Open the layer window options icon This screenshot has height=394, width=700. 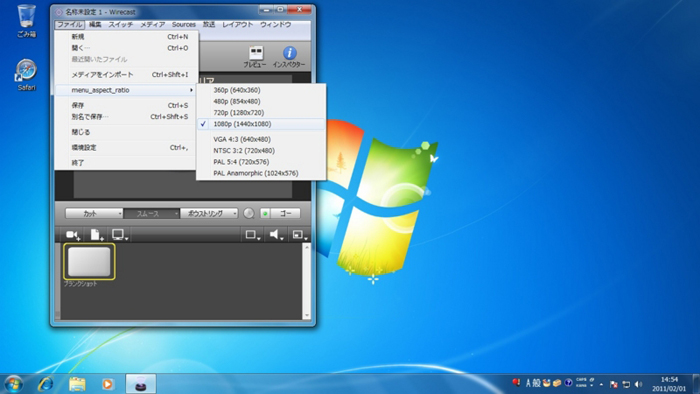pyautogui.click(x=300, y=235)
